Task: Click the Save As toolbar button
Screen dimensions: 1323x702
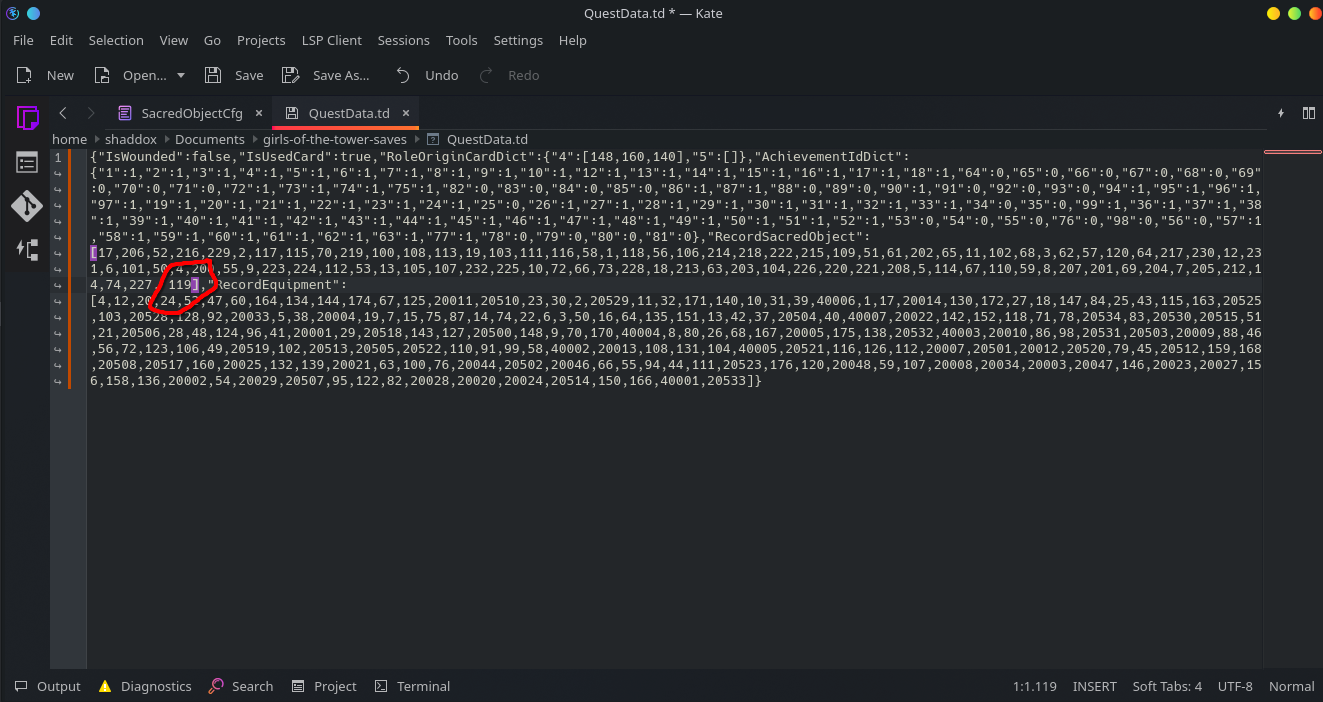Action: 326,75
